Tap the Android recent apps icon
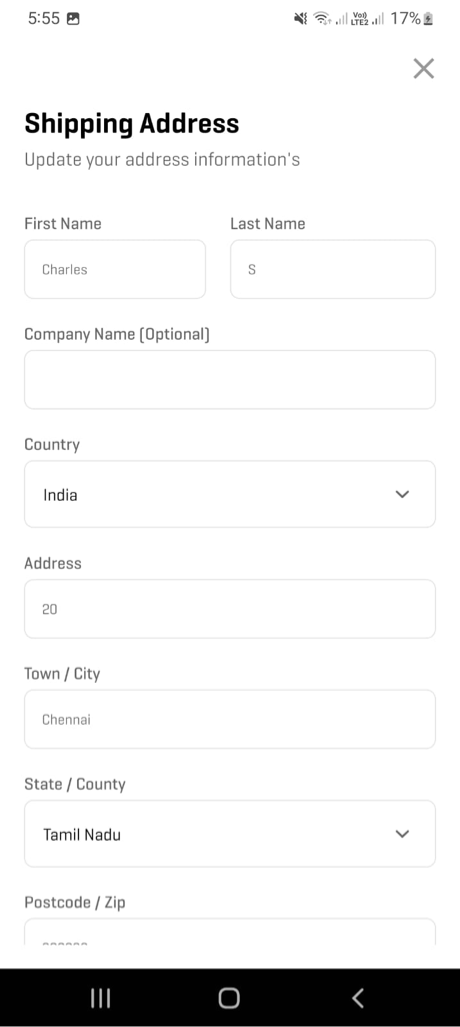This screenshot has width=460, height=1027. coord(100,998)
